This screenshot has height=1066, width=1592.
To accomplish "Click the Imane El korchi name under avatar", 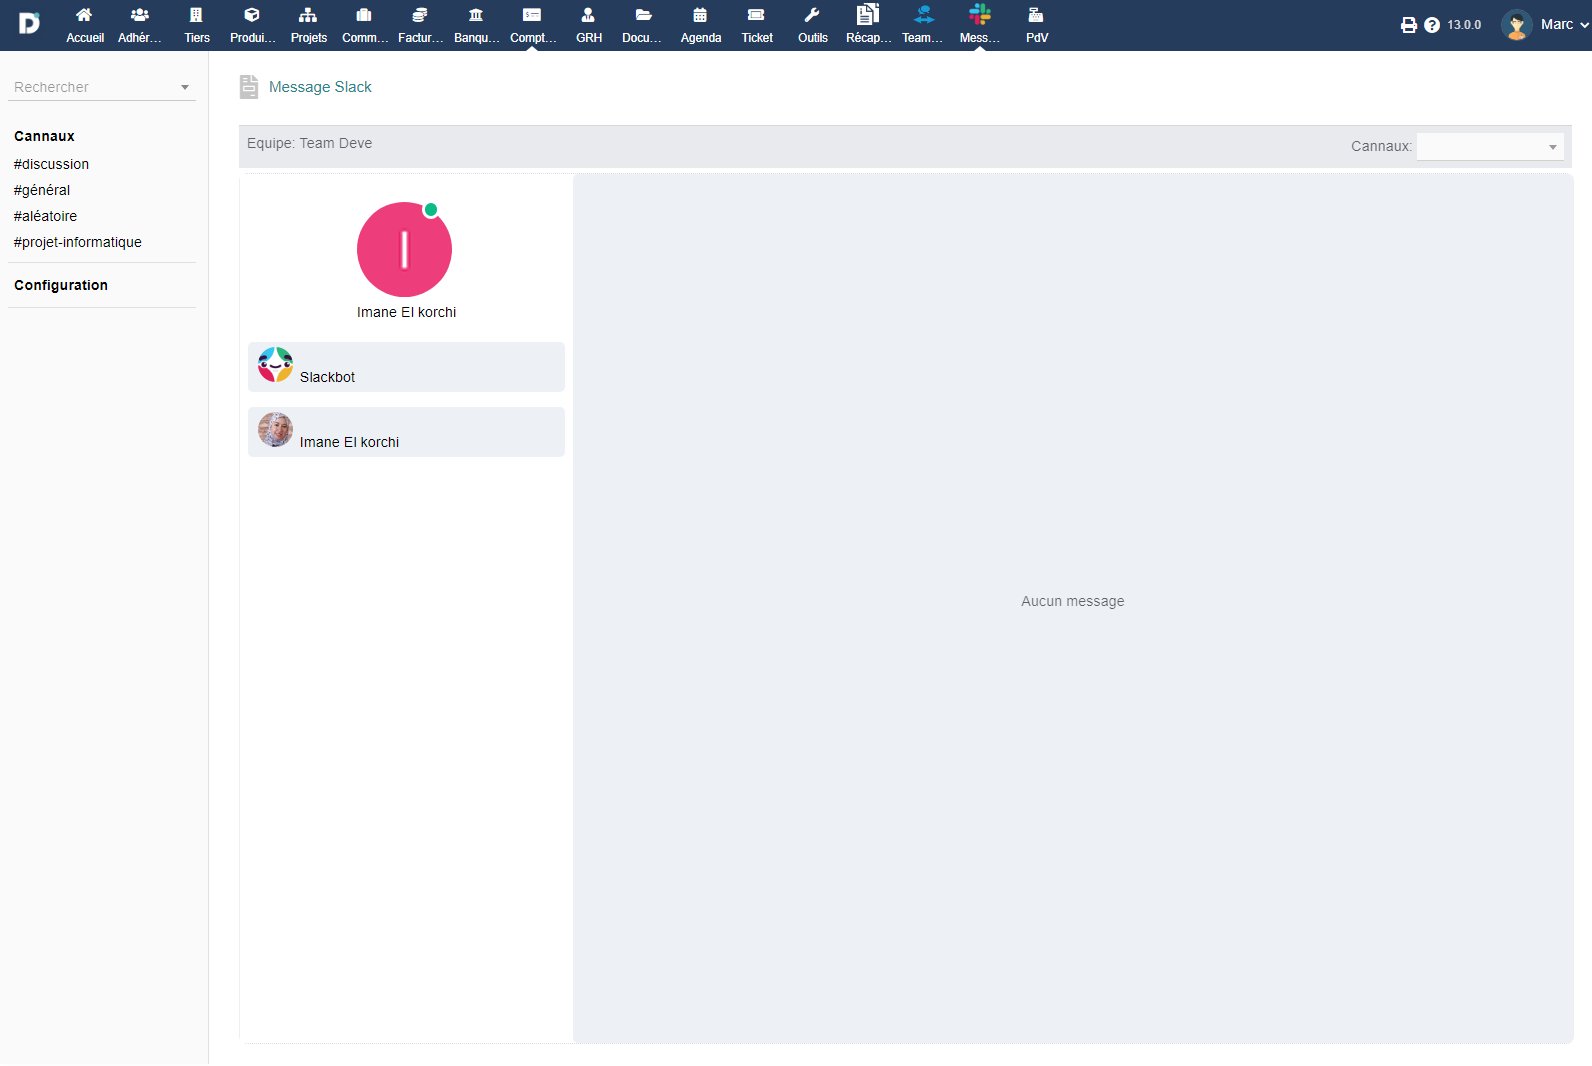I will pyautogui.click(x=406, y=312).
